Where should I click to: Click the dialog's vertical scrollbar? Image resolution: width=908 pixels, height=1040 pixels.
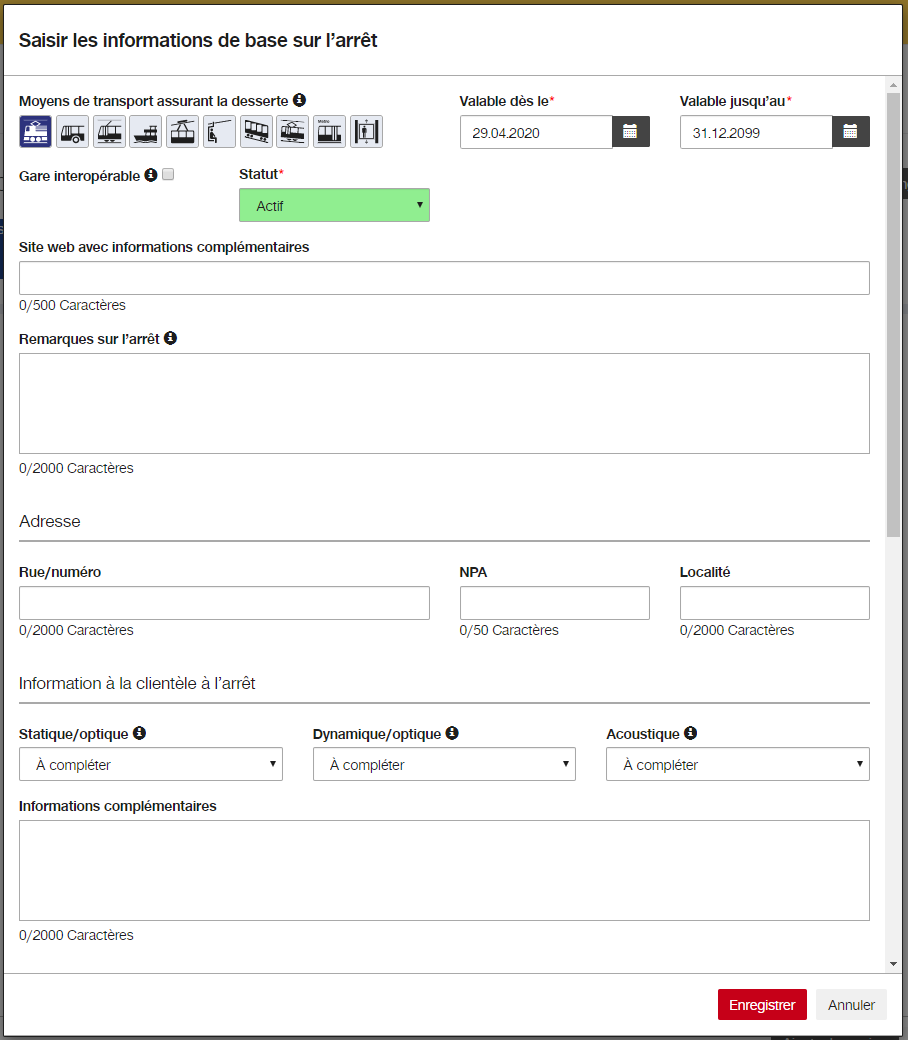coord(893,315)
